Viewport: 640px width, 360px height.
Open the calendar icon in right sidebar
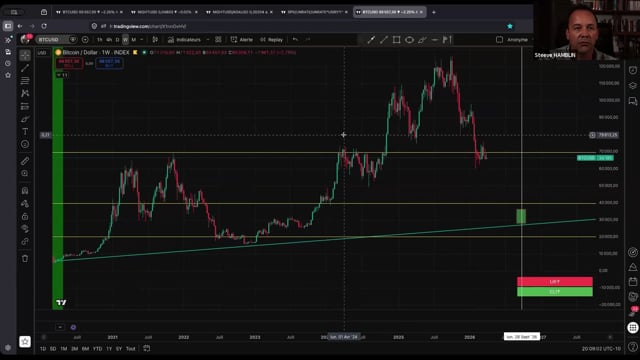633,282
